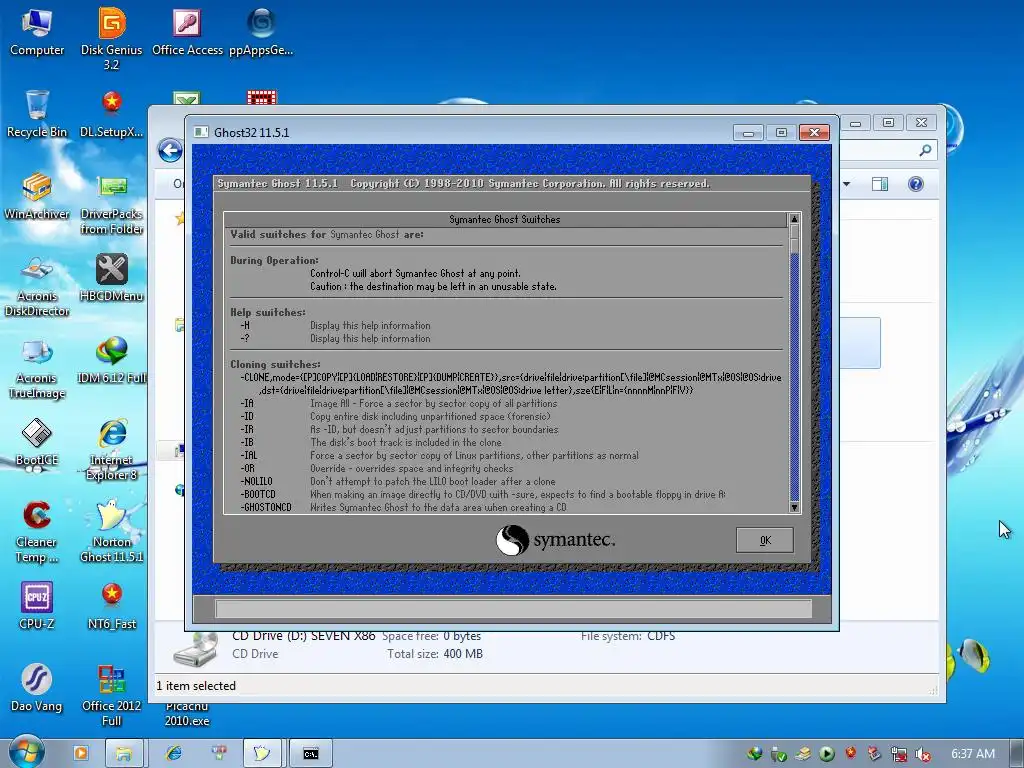Image resolution: width=1024 pixels, height=768 pixels.
Task: Launch Norton Ghost 11.5.1 desktop icon
Action: point(112,532)
